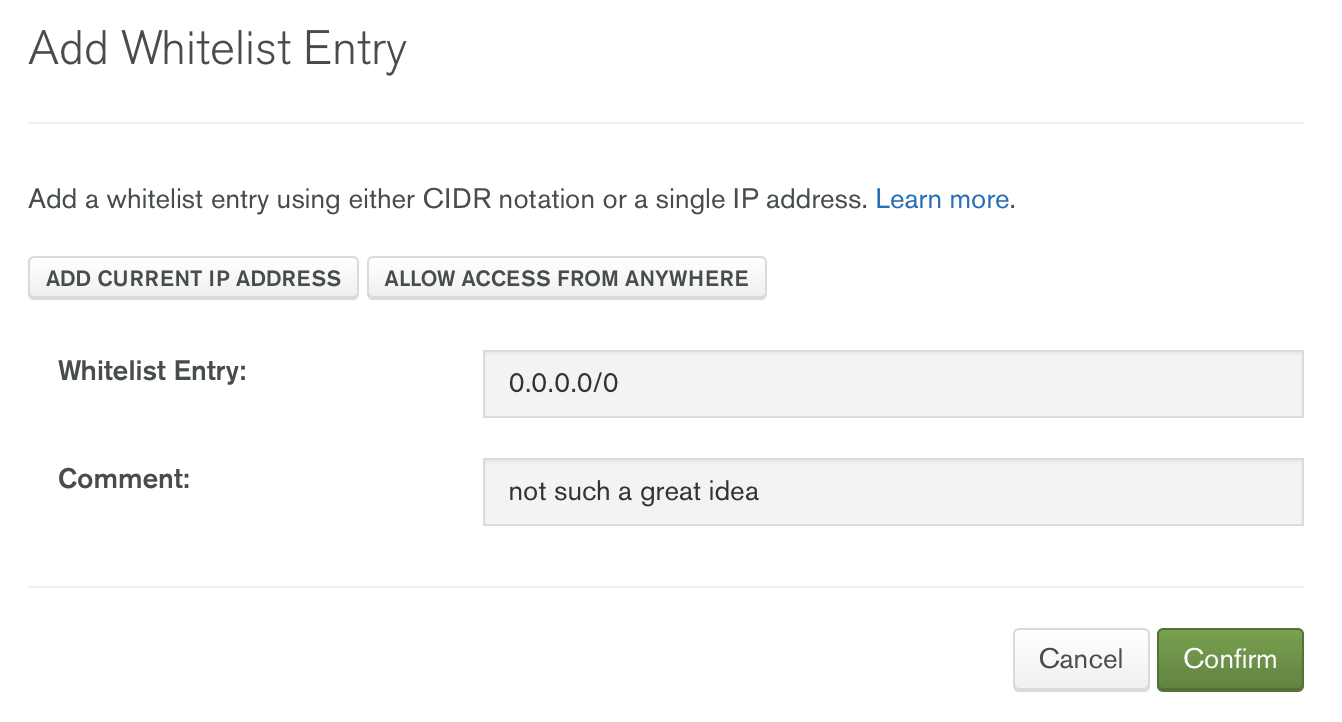Hit the green Confirm button
This screenshot has width=1342, height=722.
(x=1229, y=659)
